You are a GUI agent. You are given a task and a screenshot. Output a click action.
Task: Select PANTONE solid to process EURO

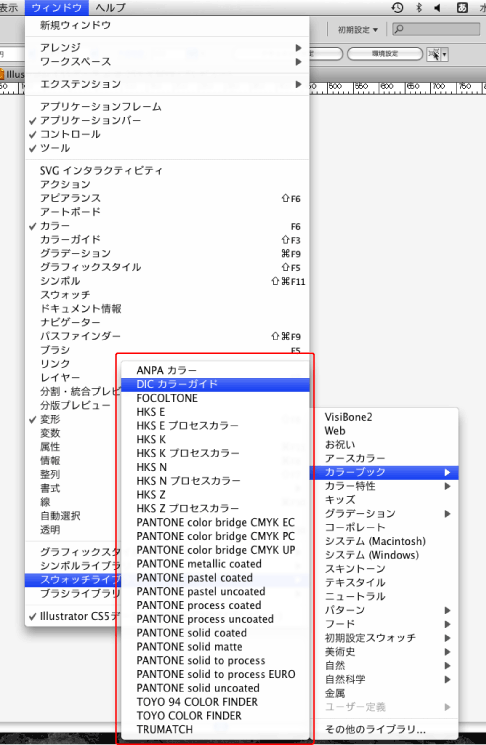[x=215, y=674]
